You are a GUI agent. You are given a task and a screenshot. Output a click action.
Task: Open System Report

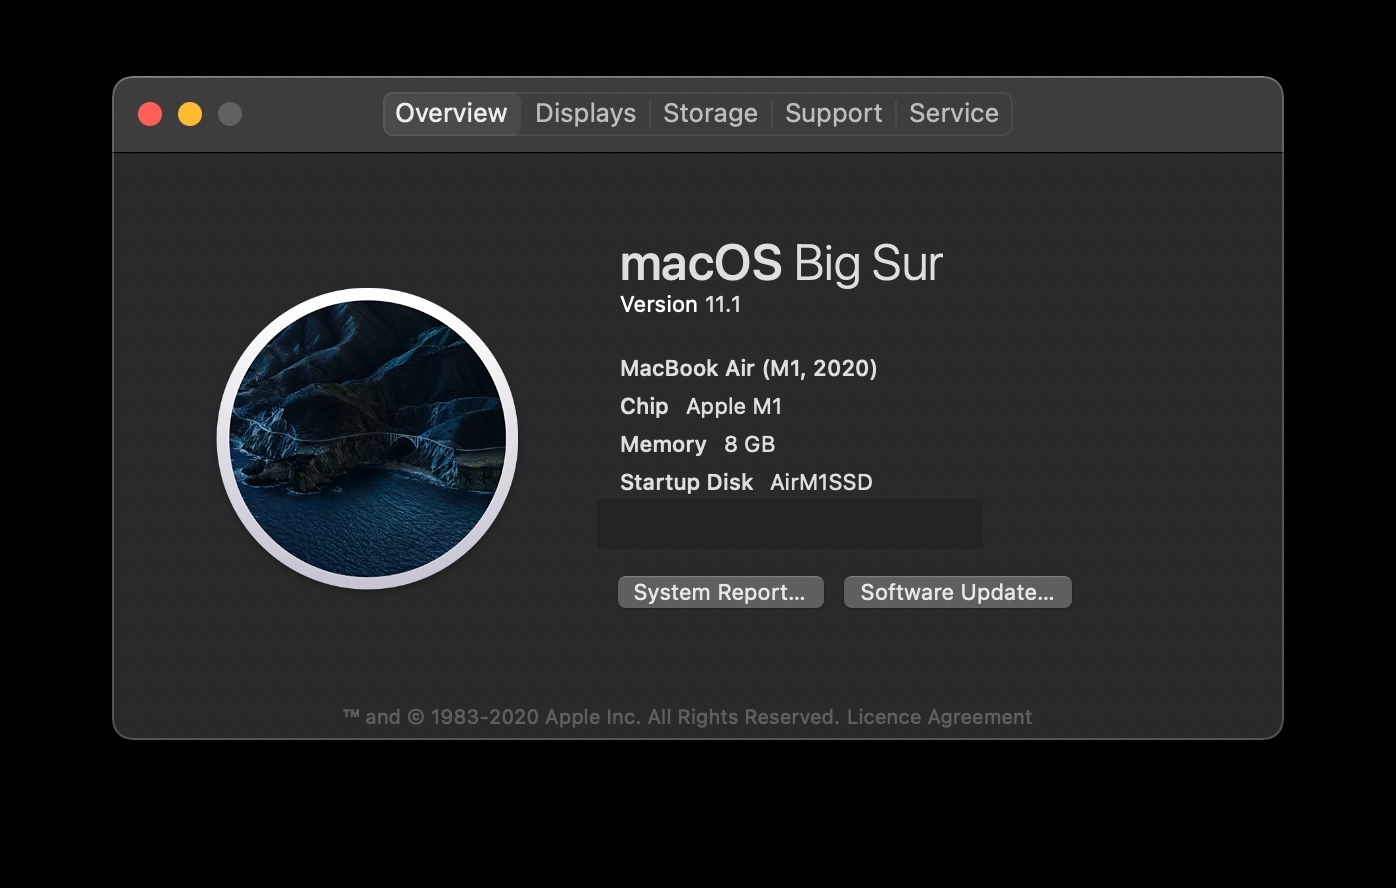pos(720,592)
